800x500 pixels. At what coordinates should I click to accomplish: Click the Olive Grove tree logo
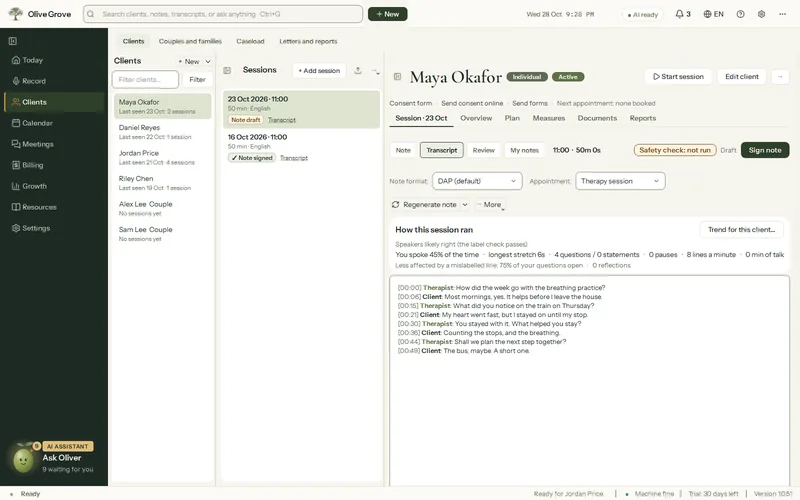point(16,14)
